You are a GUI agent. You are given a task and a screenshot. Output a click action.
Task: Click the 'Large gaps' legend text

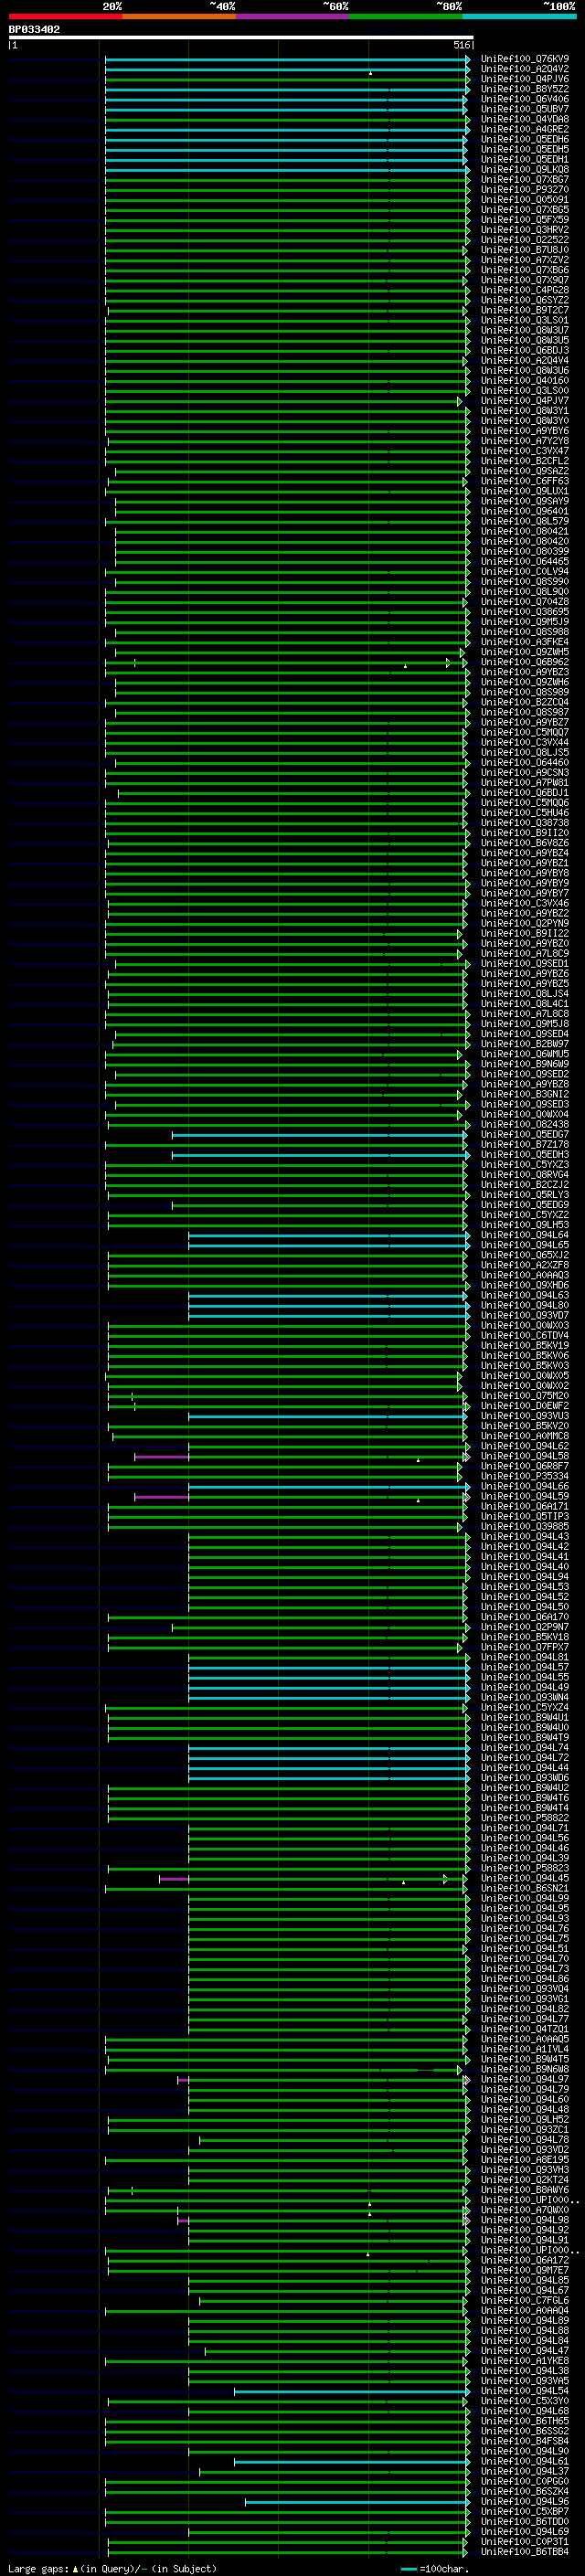point(39,2568)
